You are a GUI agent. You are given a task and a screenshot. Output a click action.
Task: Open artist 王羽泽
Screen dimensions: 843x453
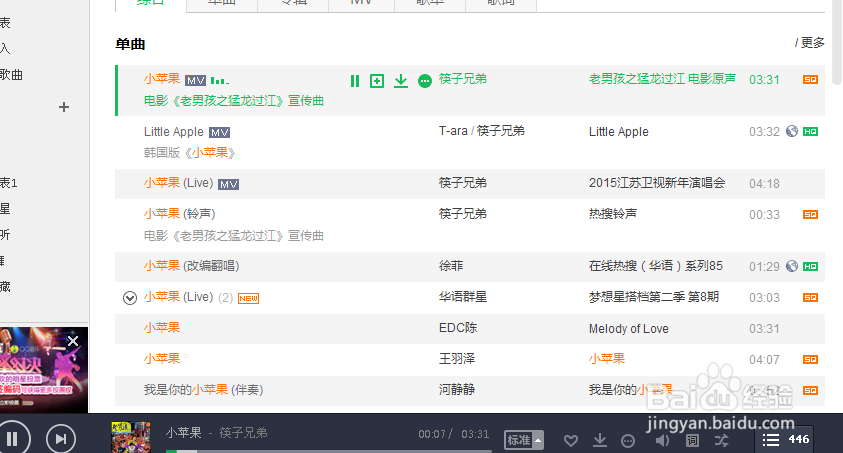coord(457,359)
